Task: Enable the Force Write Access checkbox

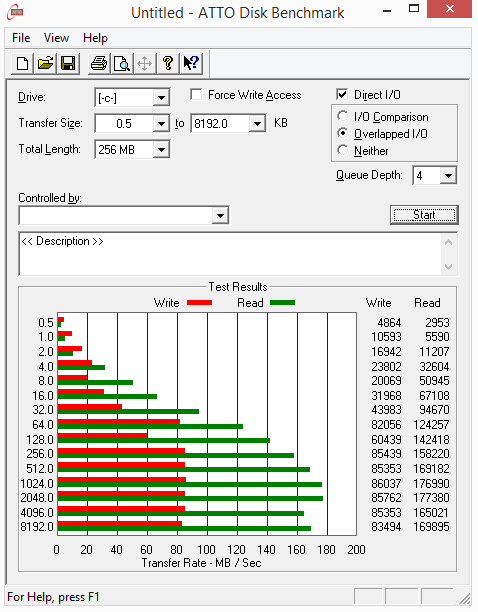Action: 196,95
